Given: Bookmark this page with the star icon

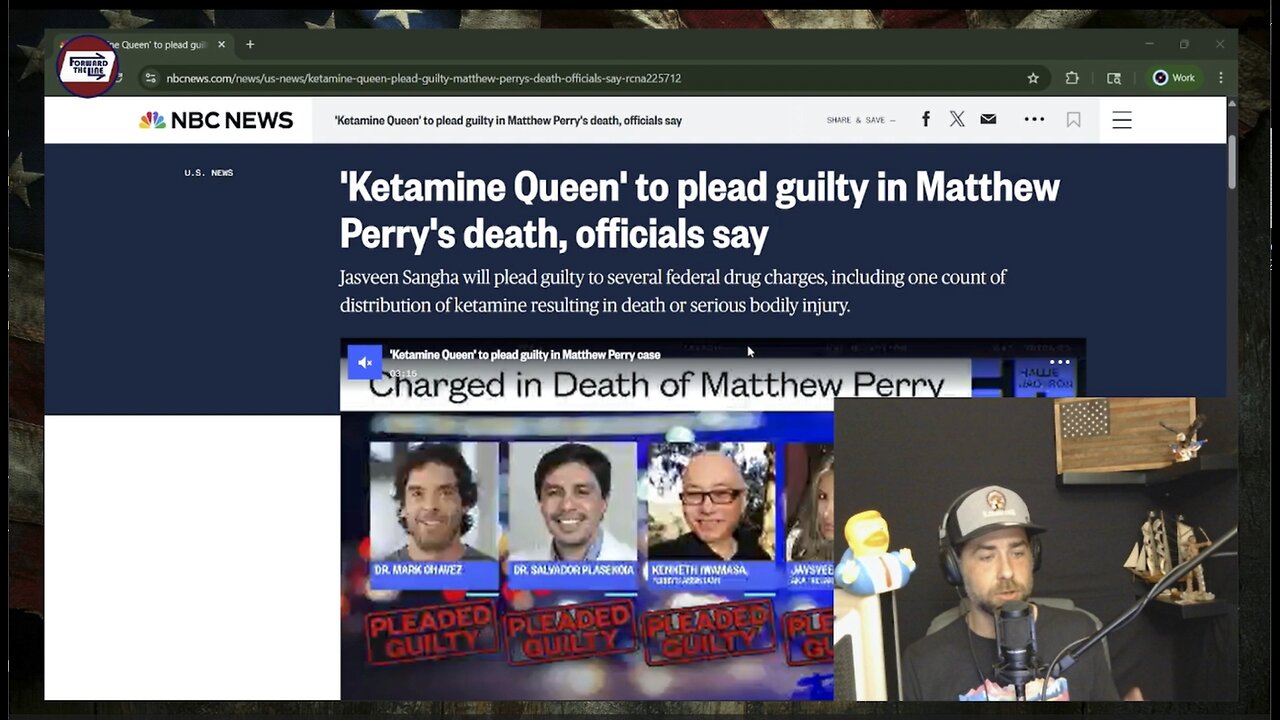Looking at the screenshot, I should pyautogui.click(x=1033, y=78).
